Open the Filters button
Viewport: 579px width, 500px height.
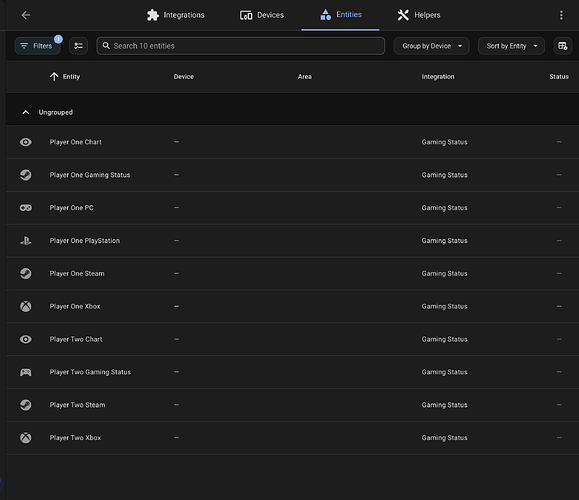pyautogui.click(x=37, y=46)
